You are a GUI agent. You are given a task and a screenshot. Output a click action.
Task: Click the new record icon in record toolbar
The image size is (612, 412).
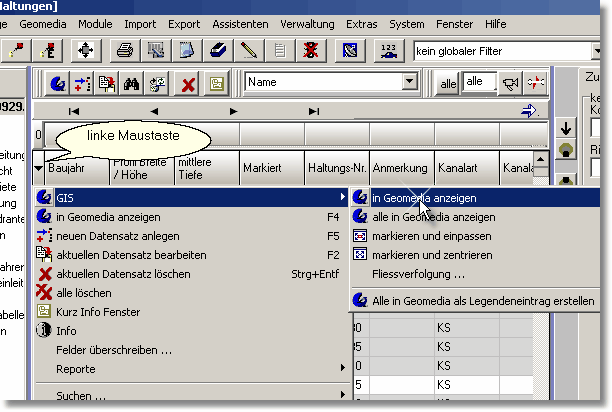pos(82,83)
